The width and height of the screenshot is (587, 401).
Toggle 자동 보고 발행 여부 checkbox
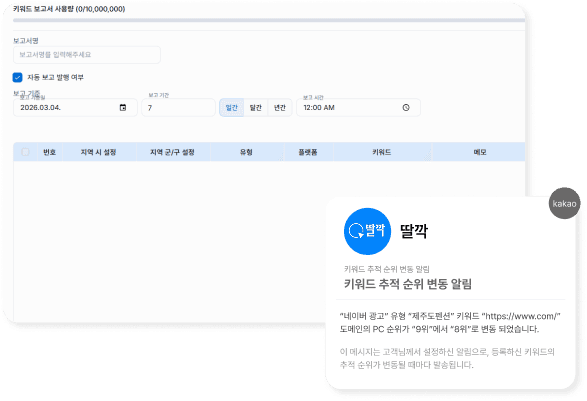(17, 78)
